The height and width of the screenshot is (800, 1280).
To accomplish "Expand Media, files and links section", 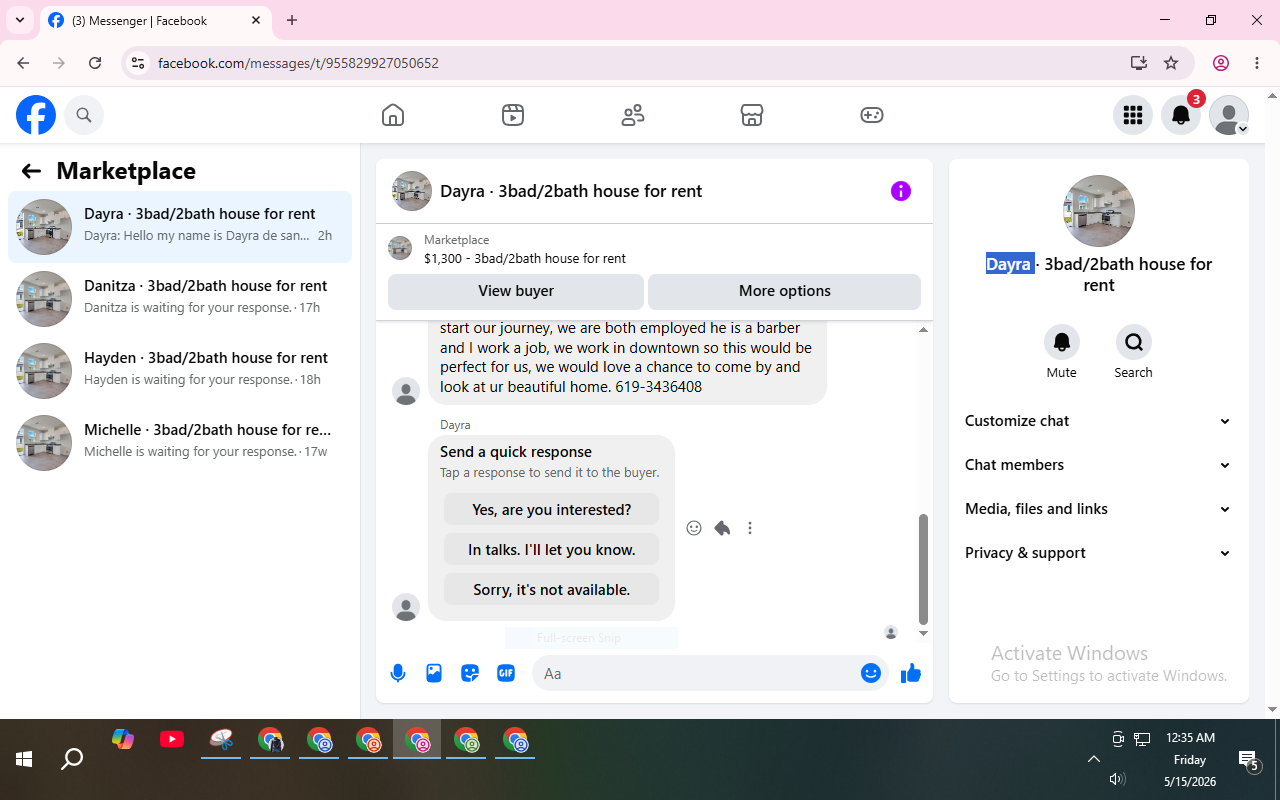I will (1099, 509).
